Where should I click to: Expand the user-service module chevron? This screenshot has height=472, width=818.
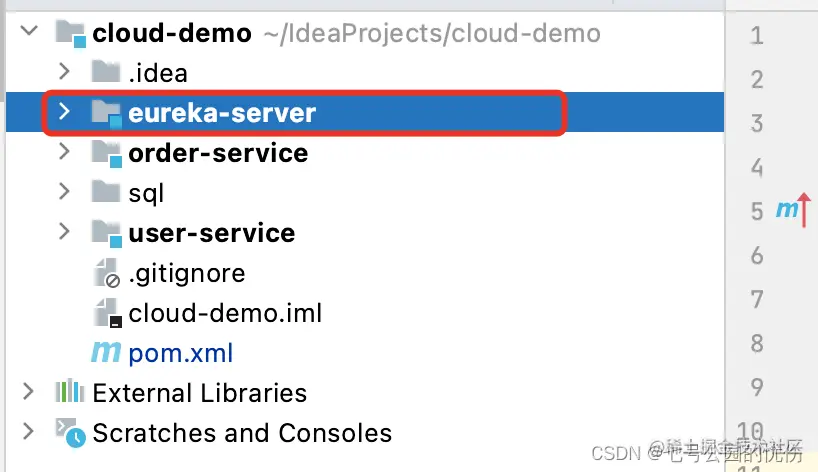coord(64,231)
